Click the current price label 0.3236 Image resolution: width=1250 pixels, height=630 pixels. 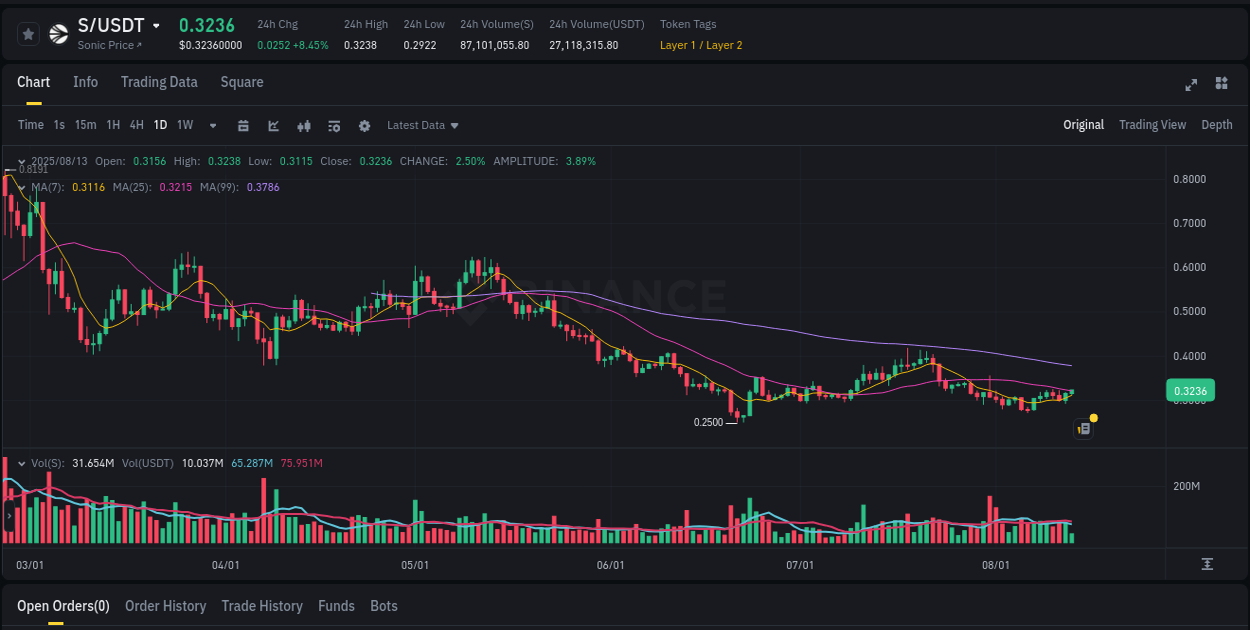1190,390
